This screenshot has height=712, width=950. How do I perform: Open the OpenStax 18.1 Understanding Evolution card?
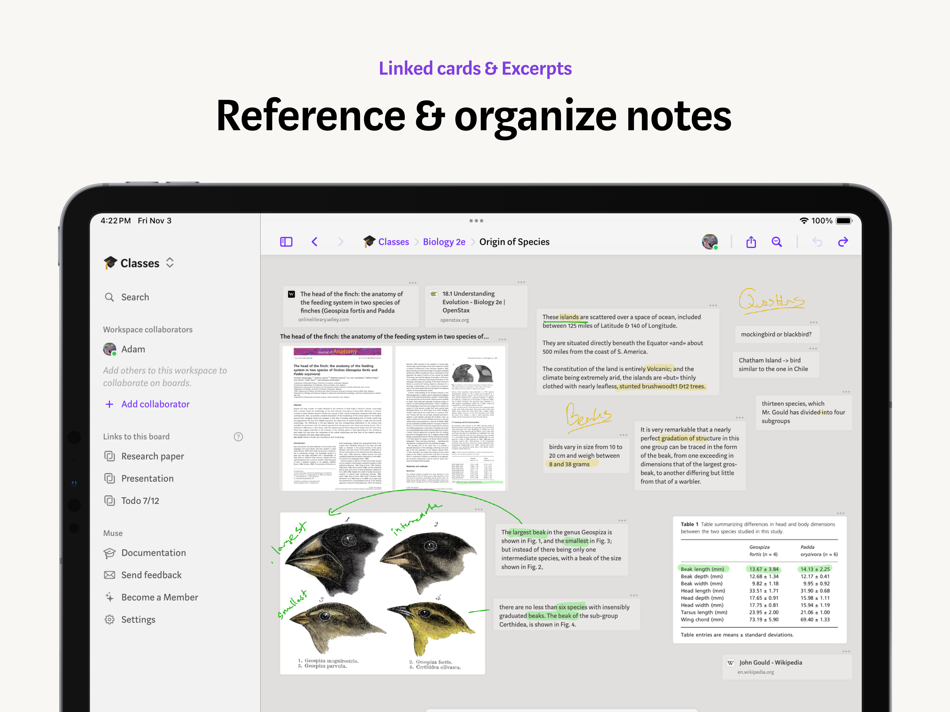click(x=476, y=306)
